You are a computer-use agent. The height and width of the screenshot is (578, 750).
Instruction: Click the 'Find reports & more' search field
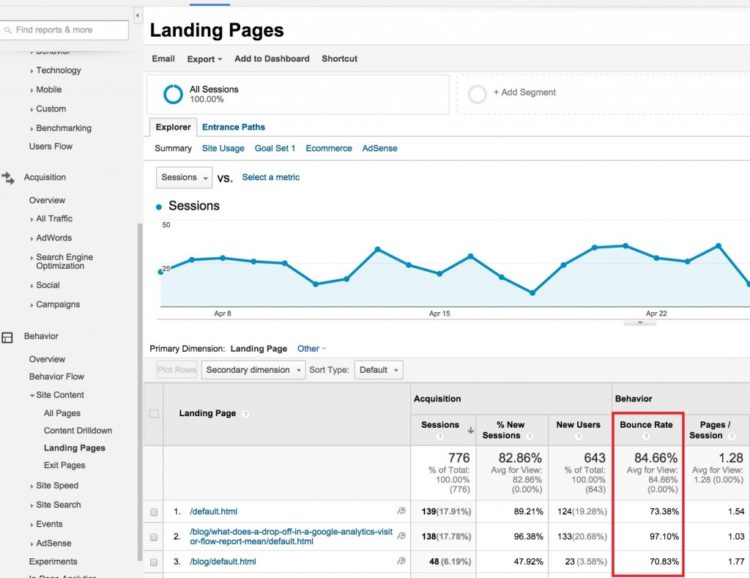click(x=65, y=30)
